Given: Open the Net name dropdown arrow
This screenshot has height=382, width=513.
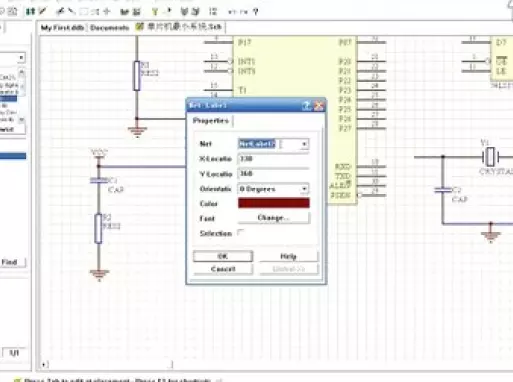Looking at the screenshot, I should [304, 144].
